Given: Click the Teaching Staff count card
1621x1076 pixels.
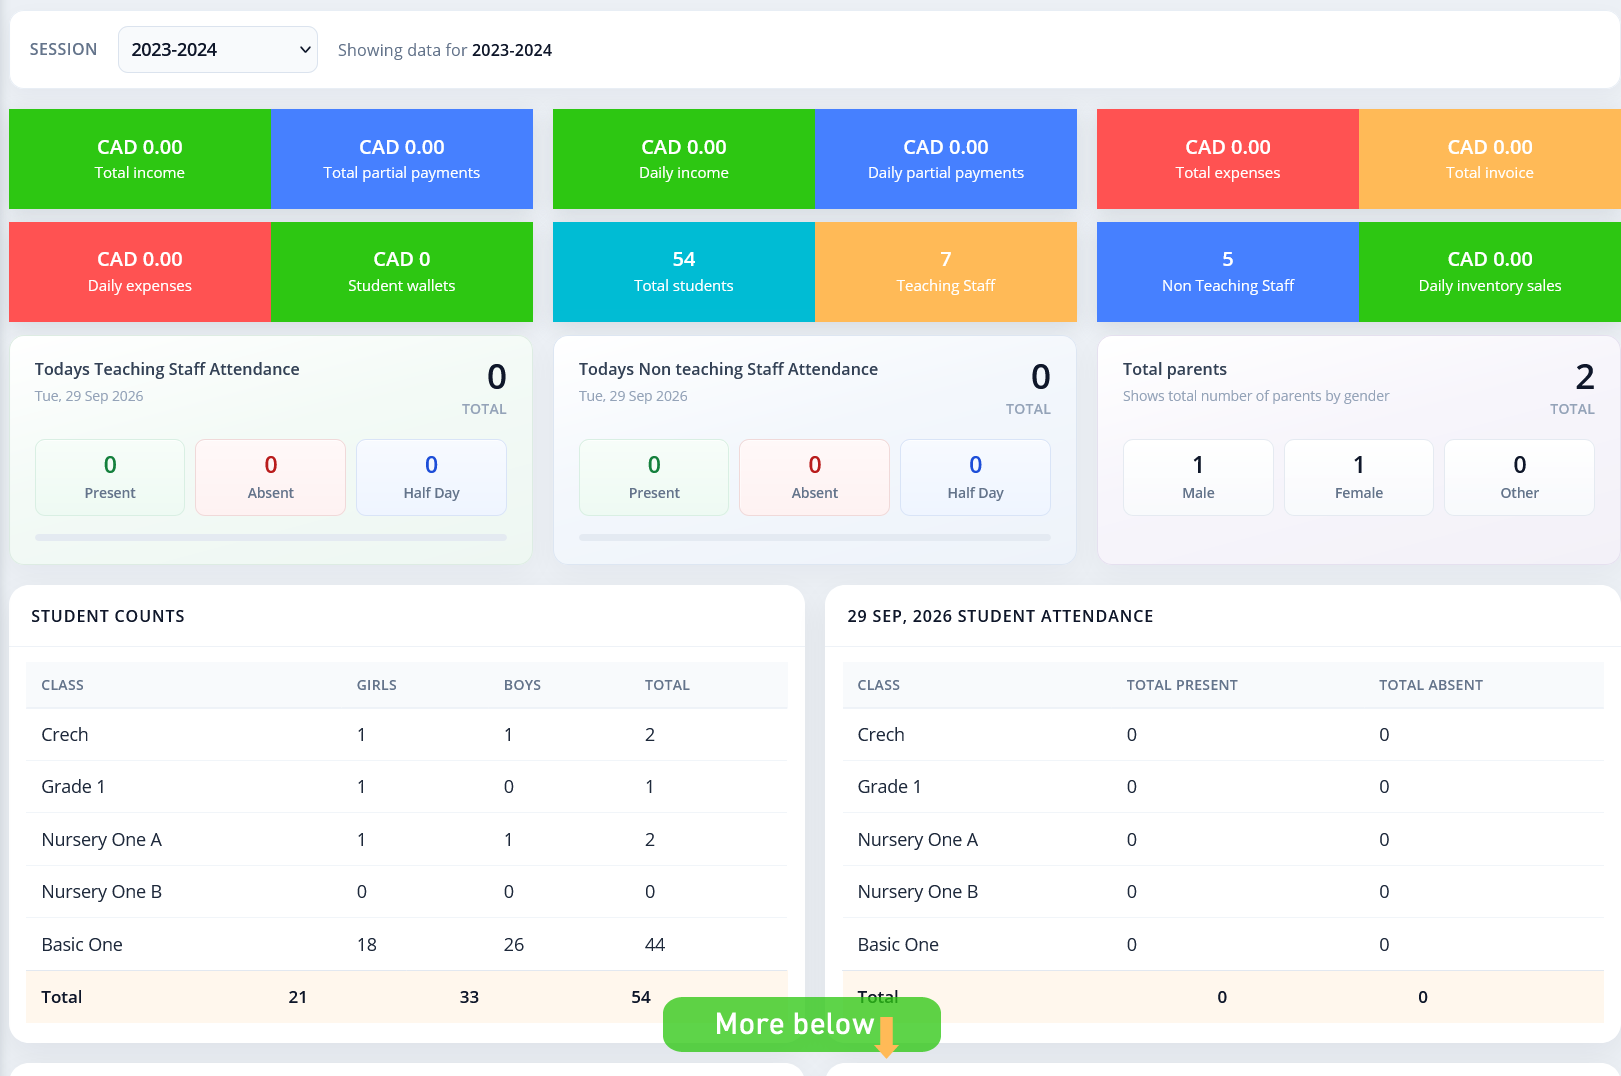Looking at the screenshot, I should [x=946, y=272].
